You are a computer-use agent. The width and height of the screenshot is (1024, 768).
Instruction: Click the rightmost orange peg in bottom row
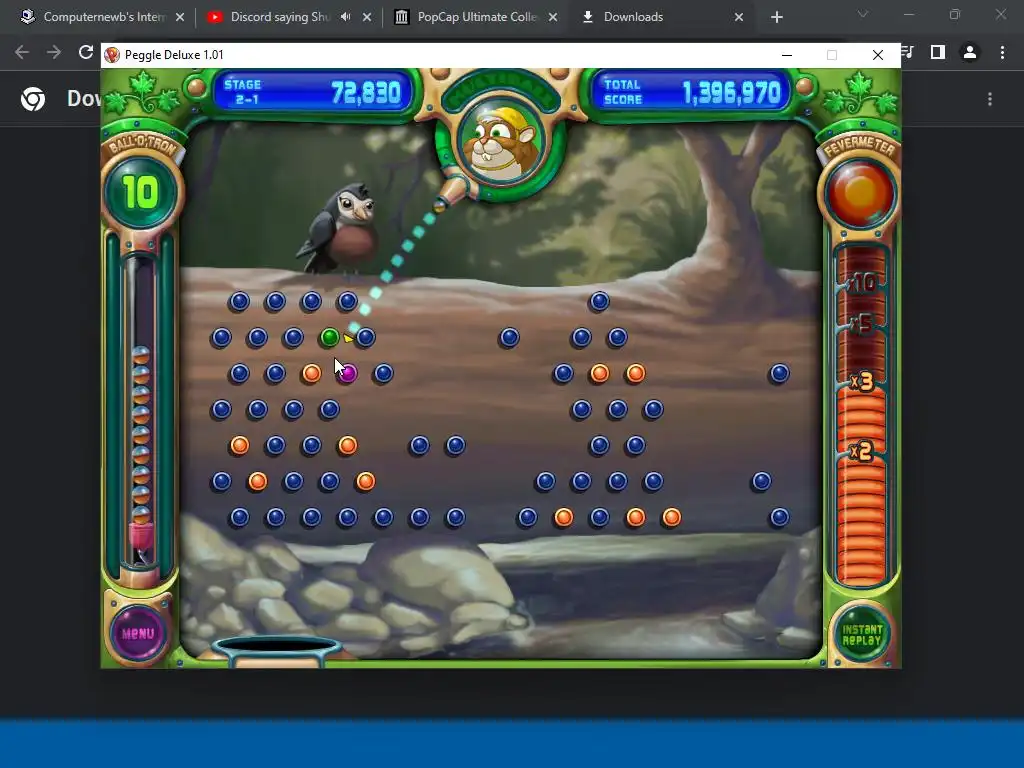click(671, 517)
